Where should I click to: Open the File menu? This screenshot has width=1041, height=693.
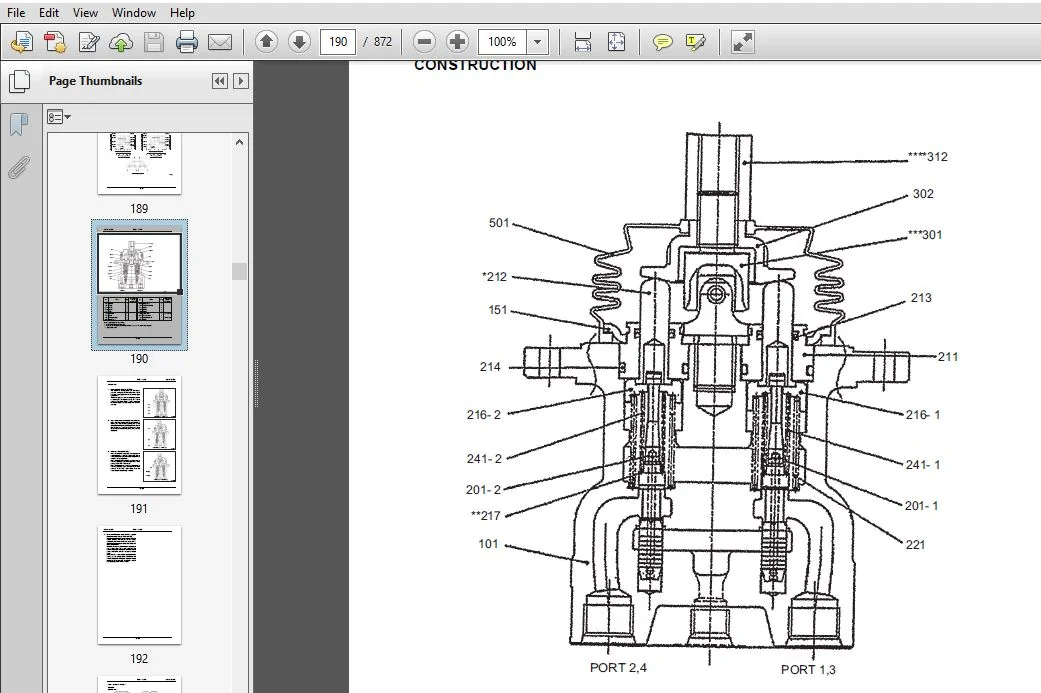click(16, 13)
